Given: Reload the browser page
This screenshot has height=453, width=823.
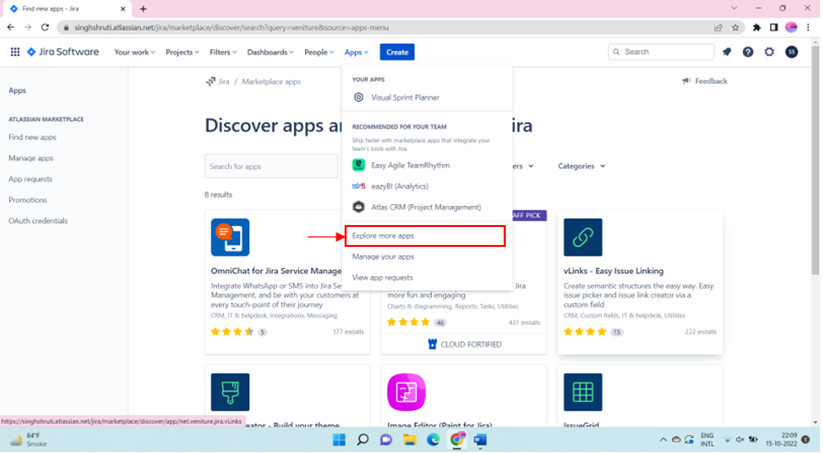Looking at the screenshot, I should coord(45,27).
